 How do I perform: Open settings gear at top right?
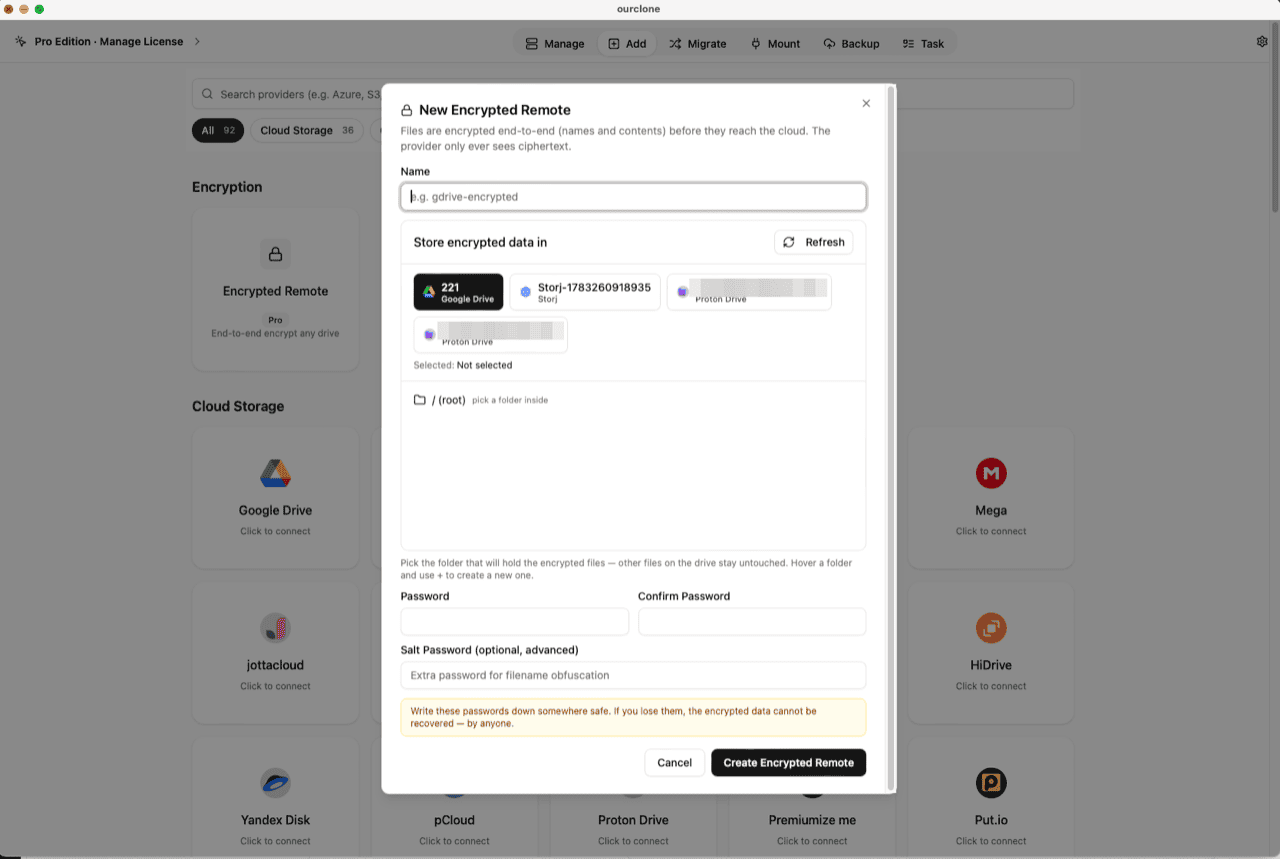tap(1261, 42)
